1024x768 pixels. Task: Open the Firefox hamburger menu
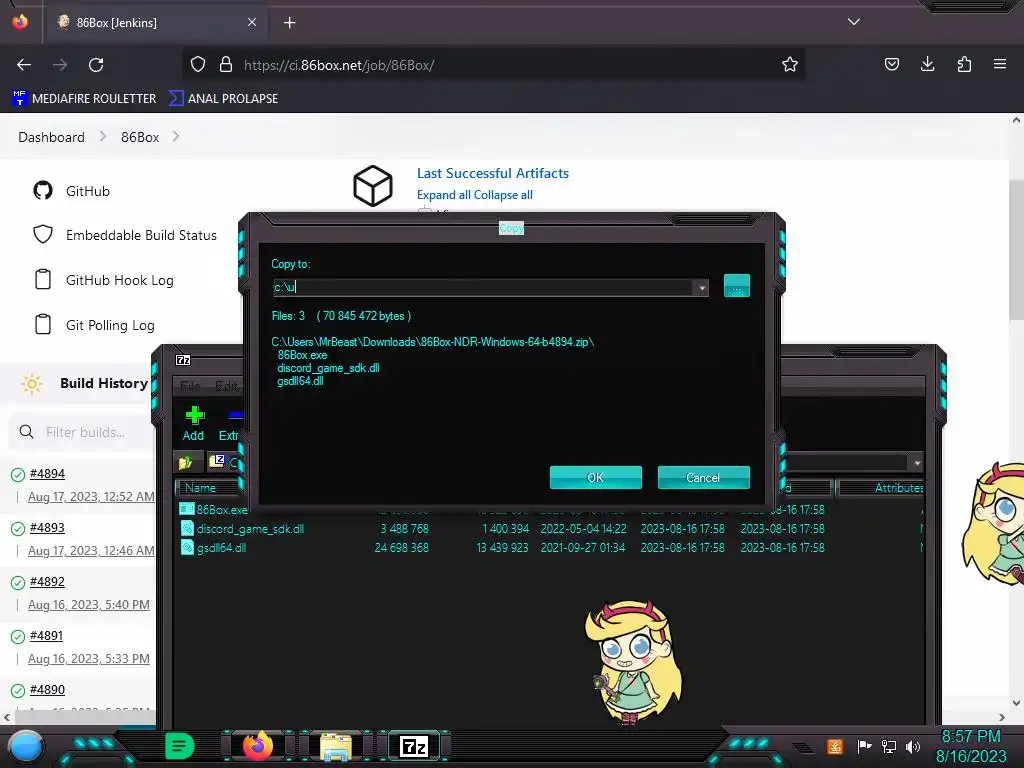999,64
